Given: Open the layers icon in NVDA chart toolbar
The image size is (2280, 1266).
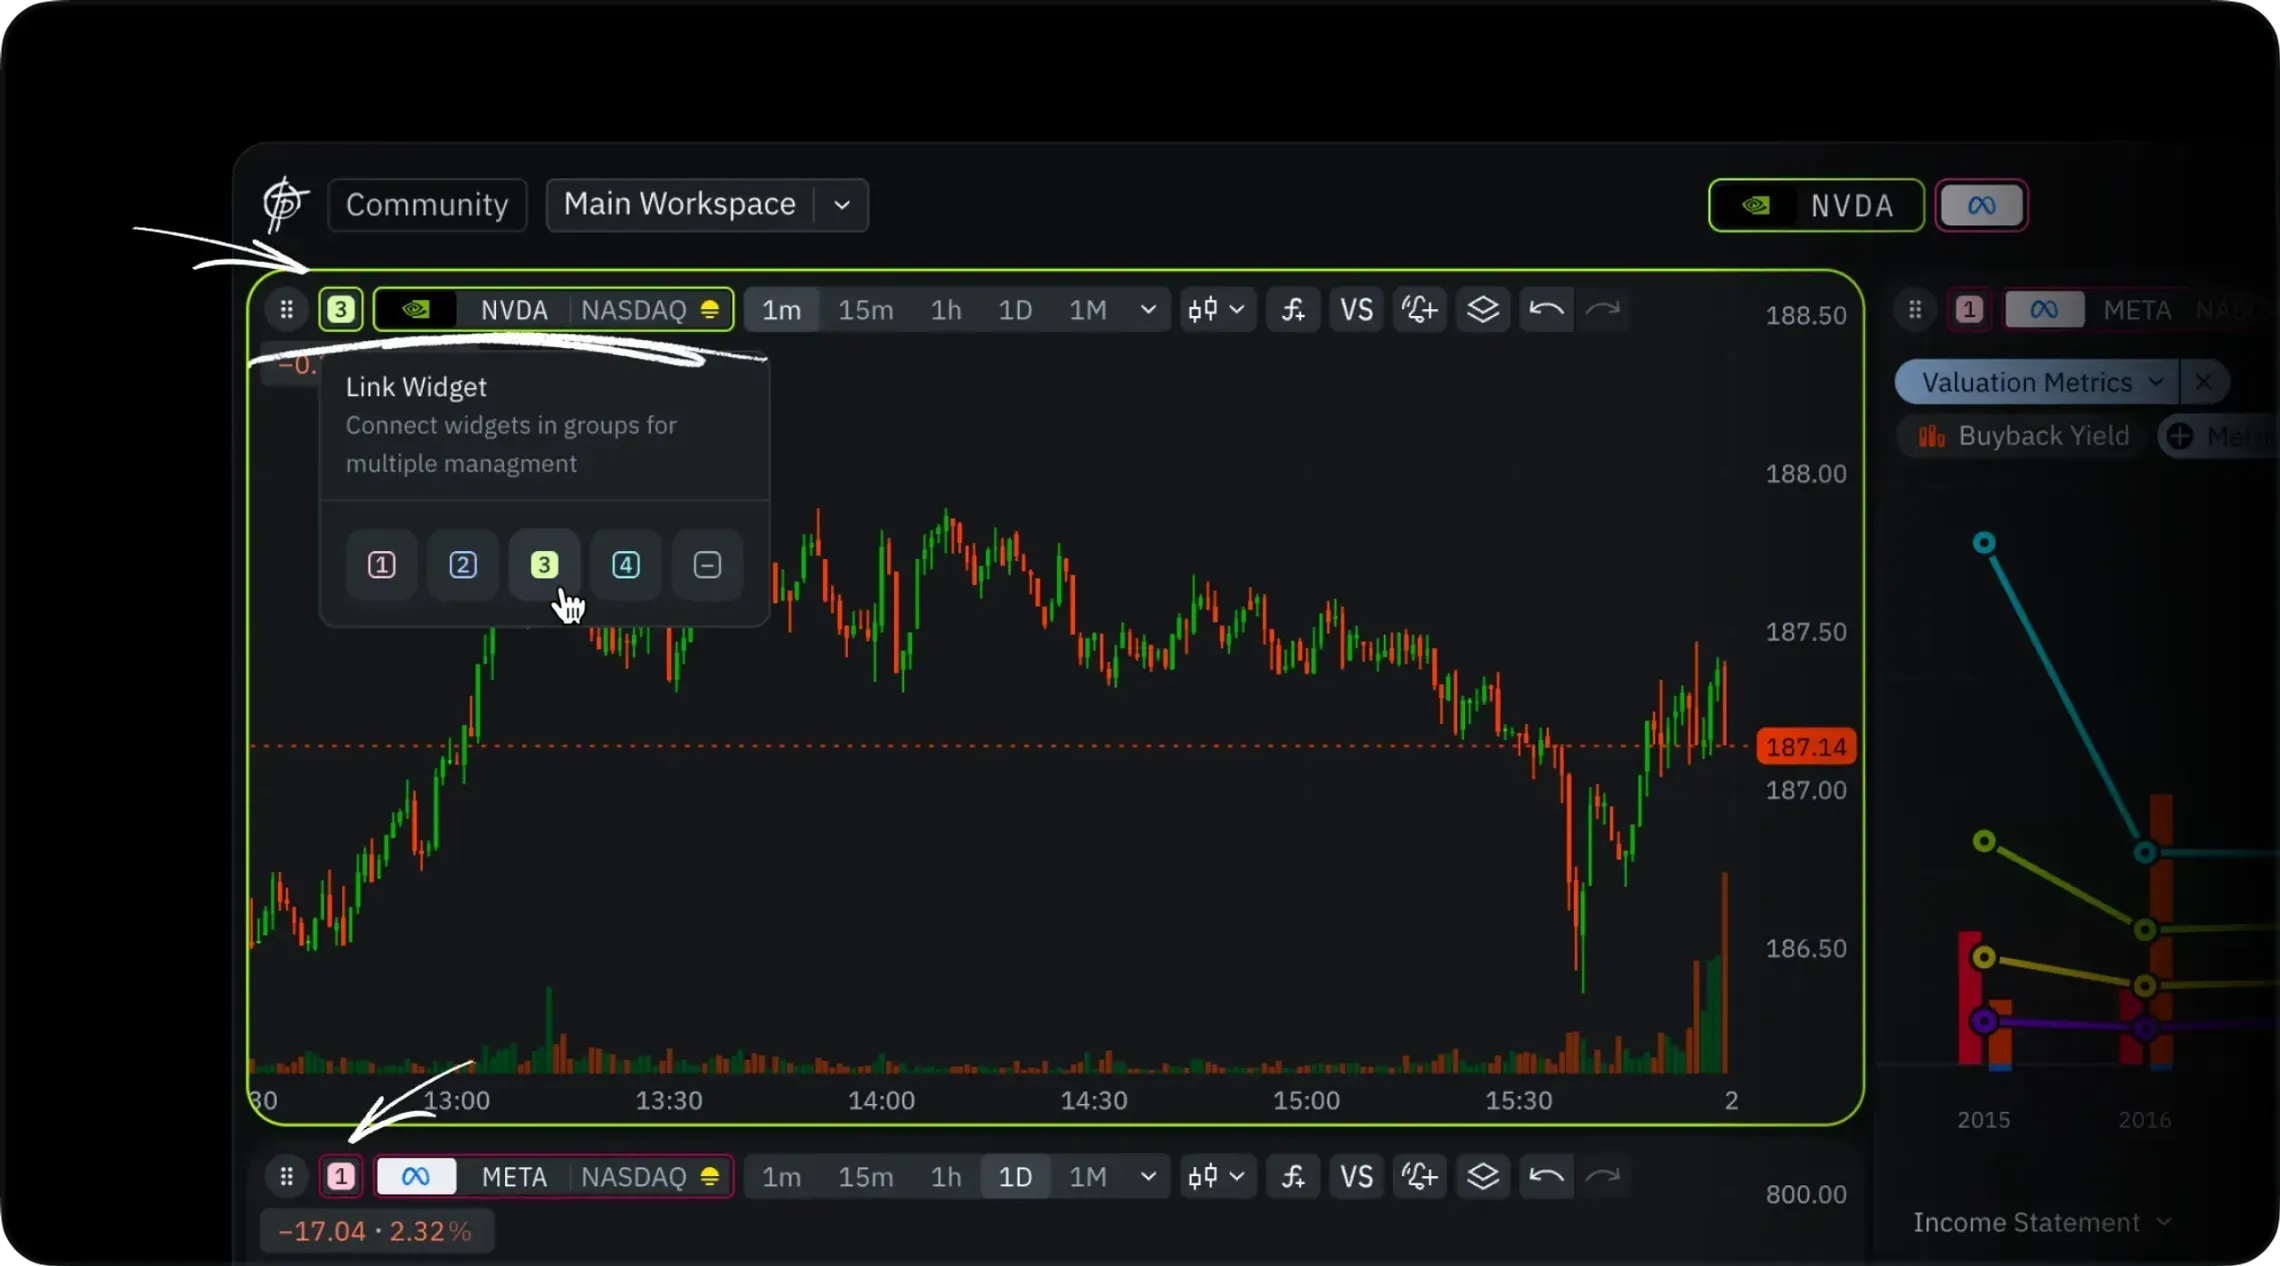Looking at the screenshot, I should pyautogui.click(x=1482, y=310).
